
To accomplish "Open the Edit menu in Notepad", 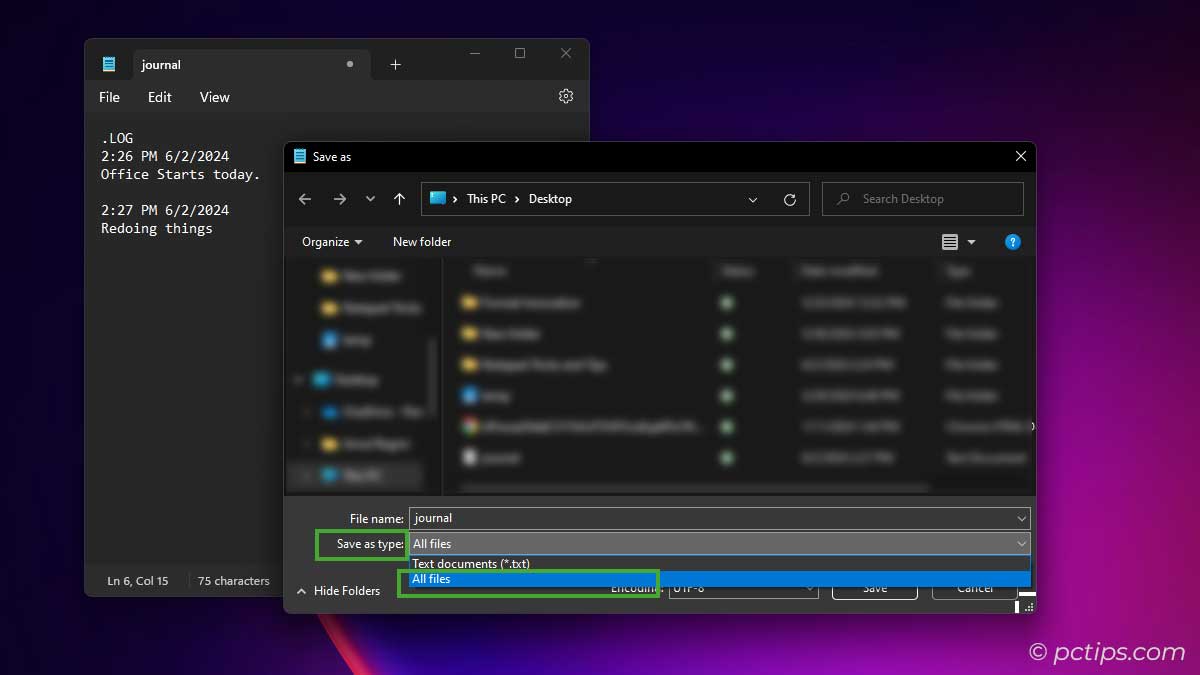I will point(159,97).
